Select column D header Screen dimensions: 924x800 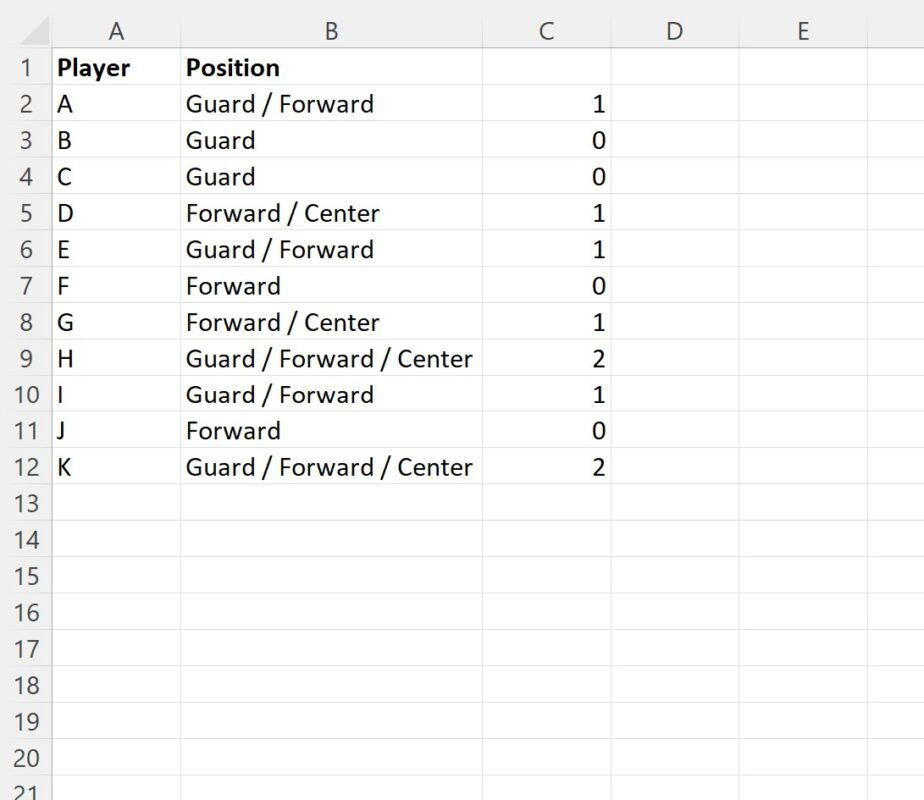click(x=674, y=32)
